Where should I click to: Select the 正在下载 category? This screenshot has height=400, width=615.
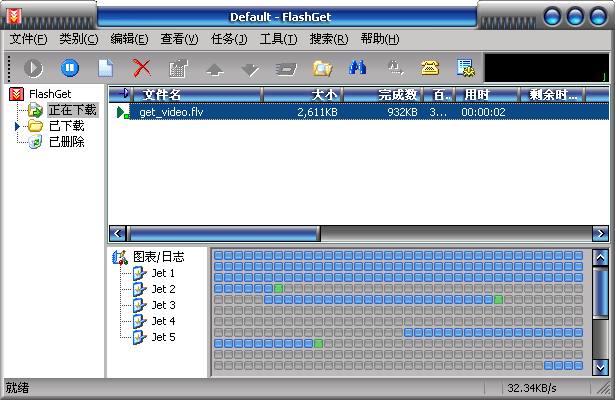click(73, 110)
